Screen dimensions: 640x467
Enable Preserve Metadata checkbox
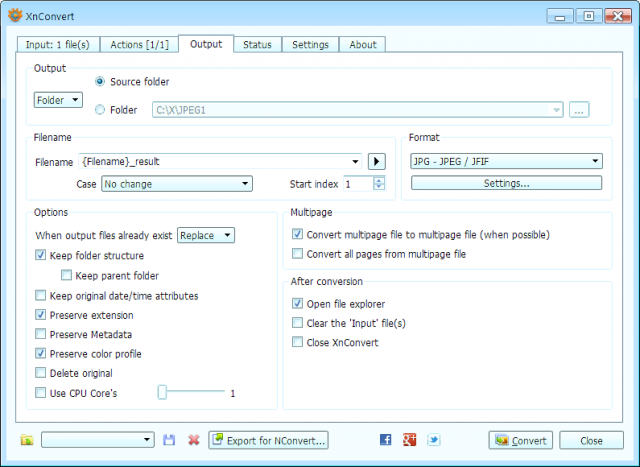(x=40, y=334)
